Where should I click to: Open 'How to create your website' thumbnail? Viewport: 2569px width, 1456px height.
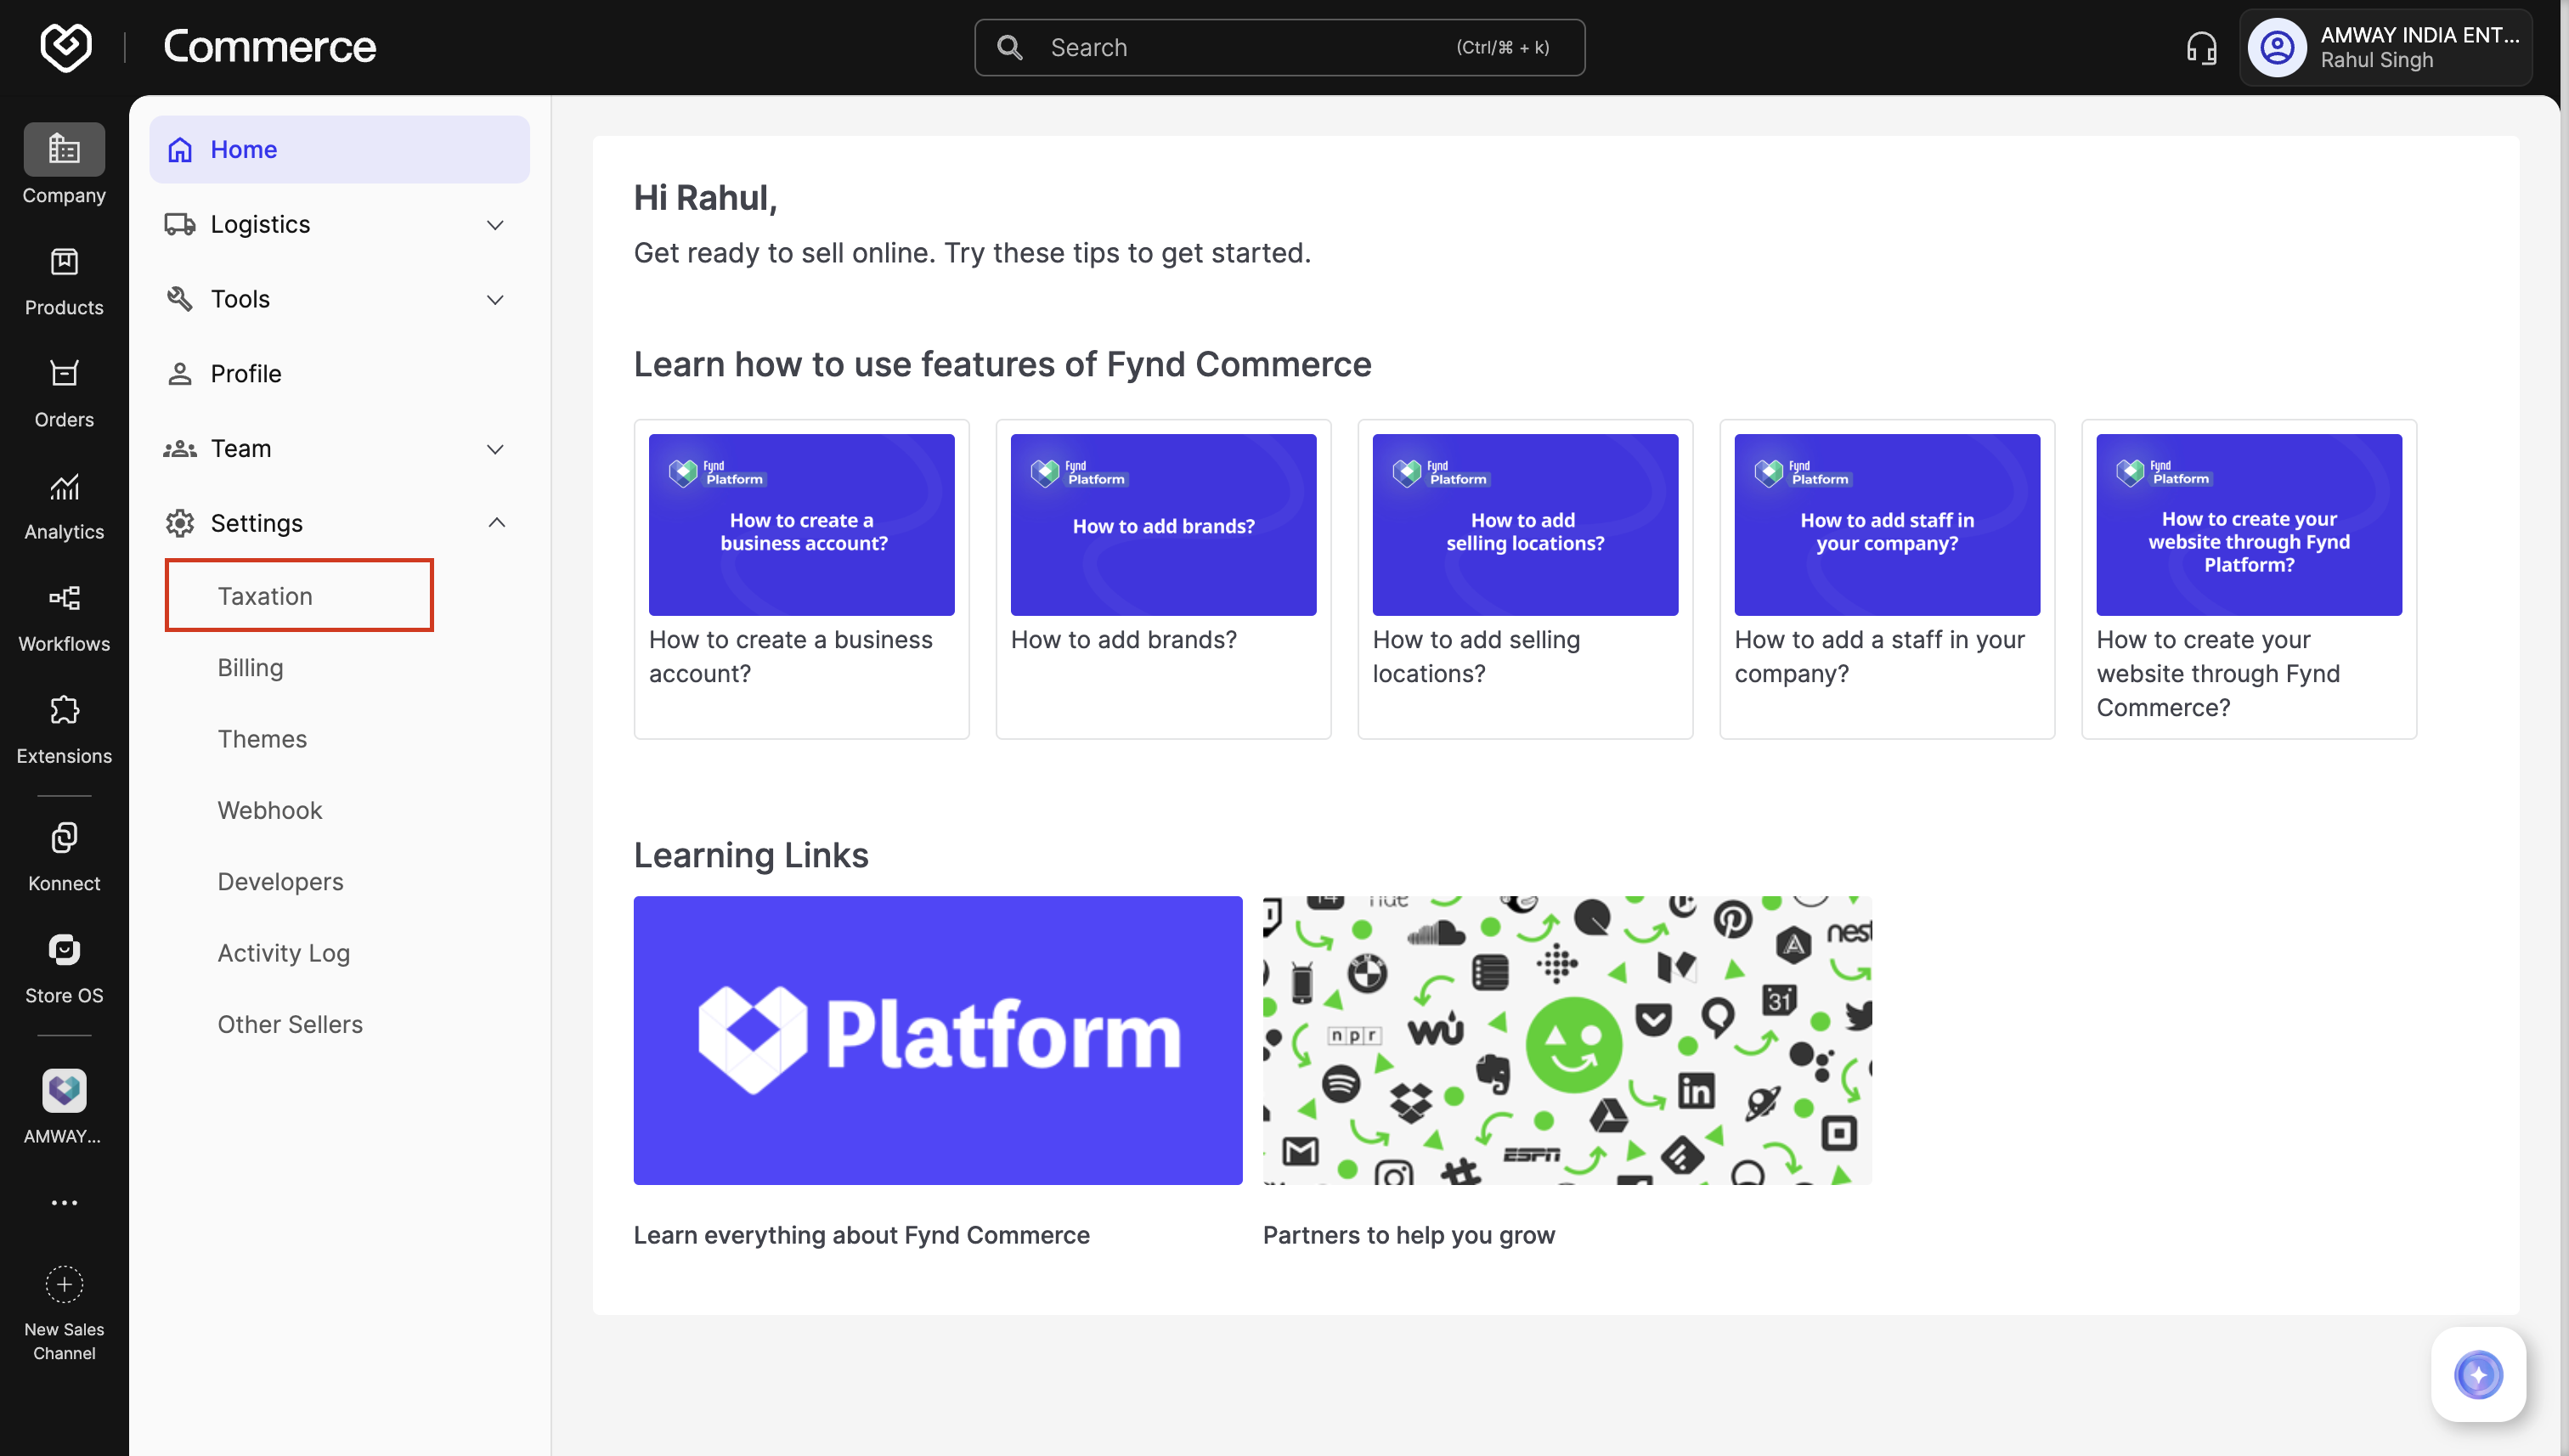[x=2249, y=524]
